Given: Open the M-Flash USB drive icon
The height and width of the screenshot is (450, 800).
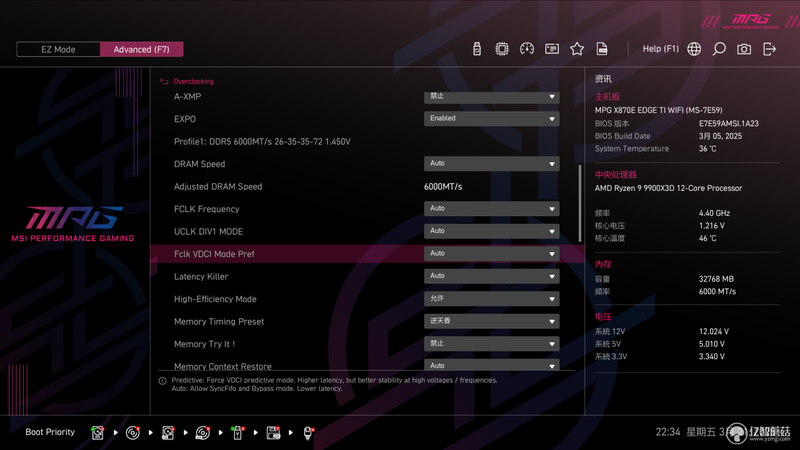Looking at the screenshot, I should [477, 49].
